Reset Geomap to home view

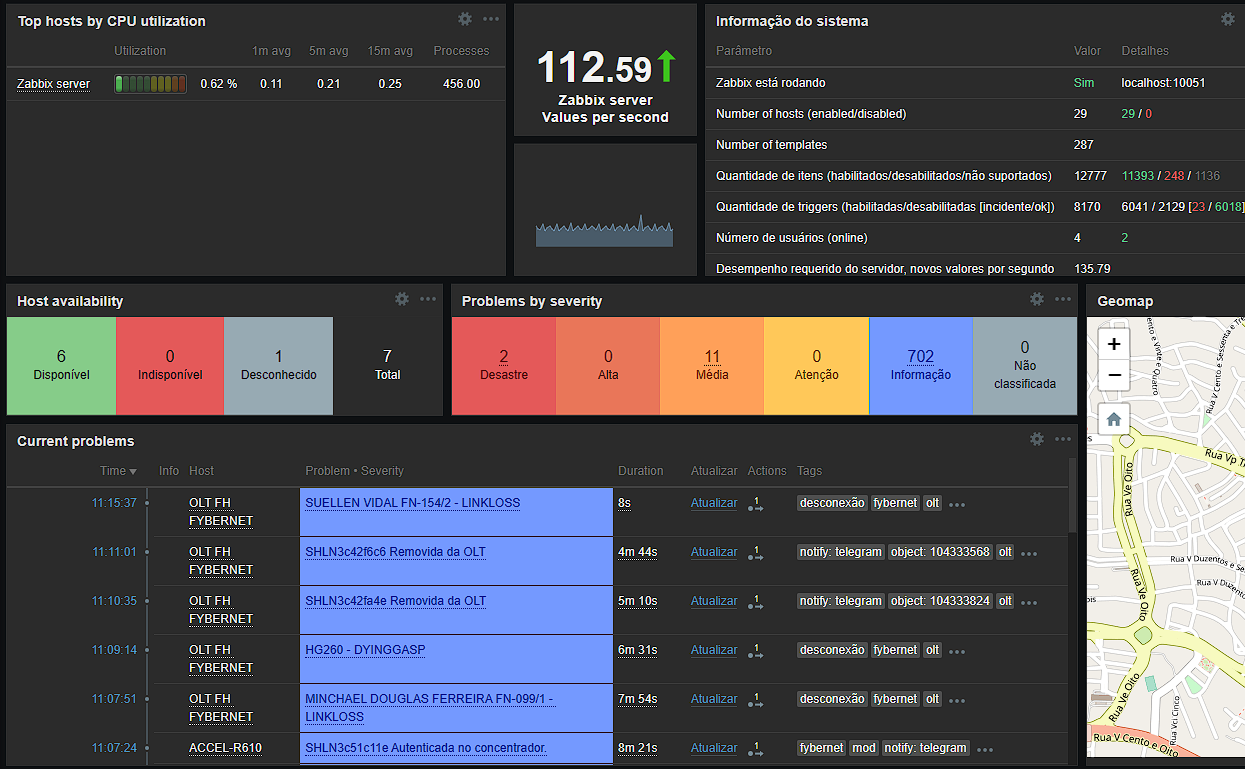pos(1114,420)
